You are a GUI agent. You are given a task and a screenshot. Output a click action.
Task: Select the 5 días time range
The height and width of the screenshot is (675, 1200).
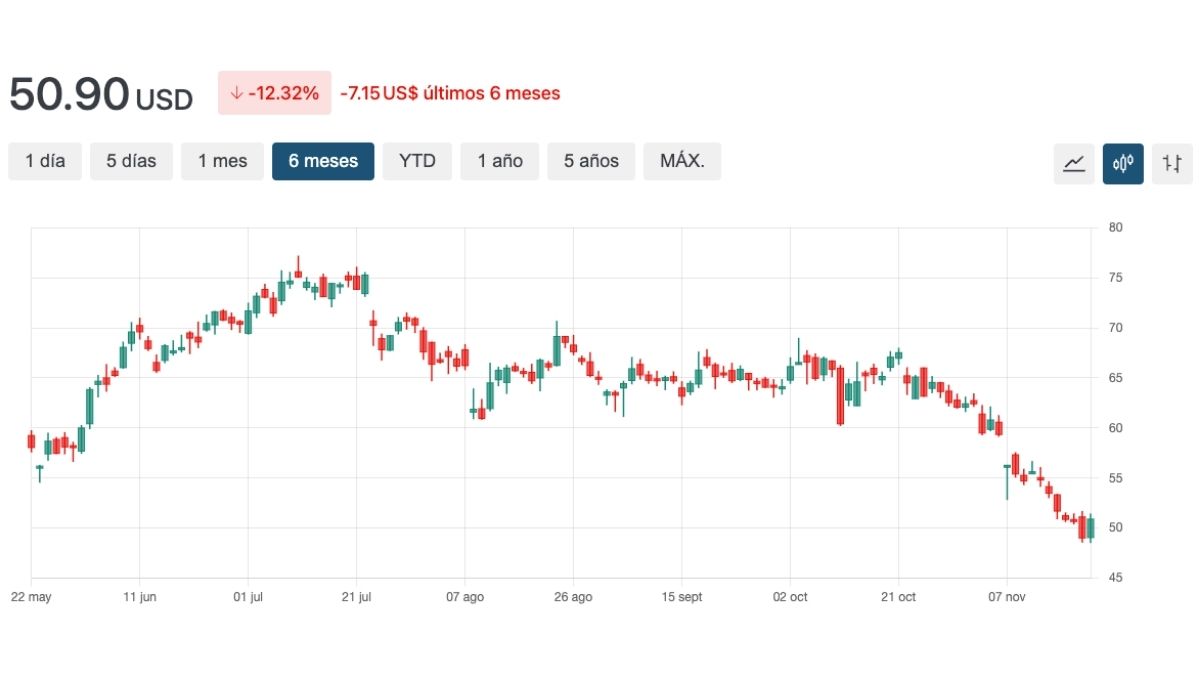[131, 161]
